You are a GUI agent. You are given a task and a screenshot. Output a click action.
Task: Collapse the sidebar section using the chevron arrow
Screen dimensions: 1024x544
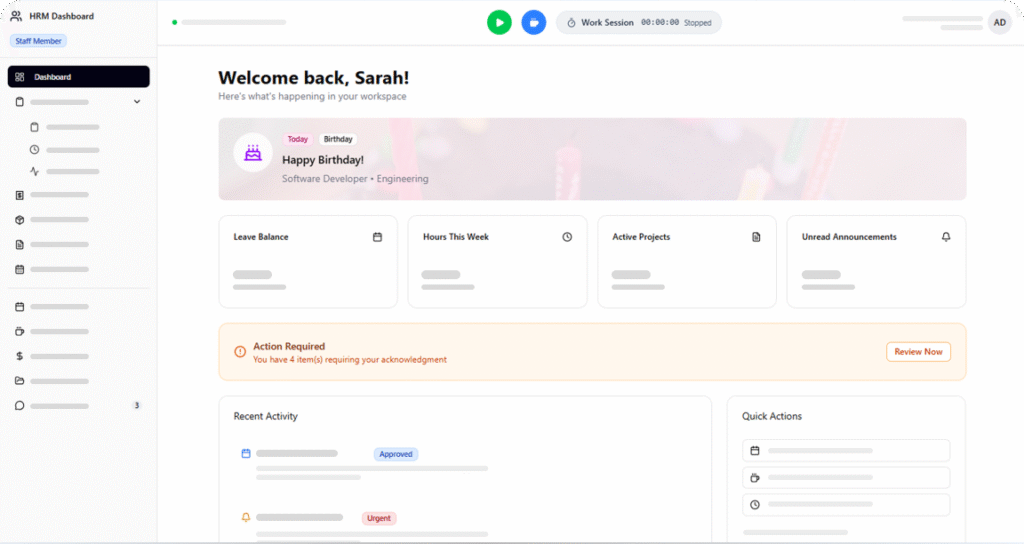point(137,102)
